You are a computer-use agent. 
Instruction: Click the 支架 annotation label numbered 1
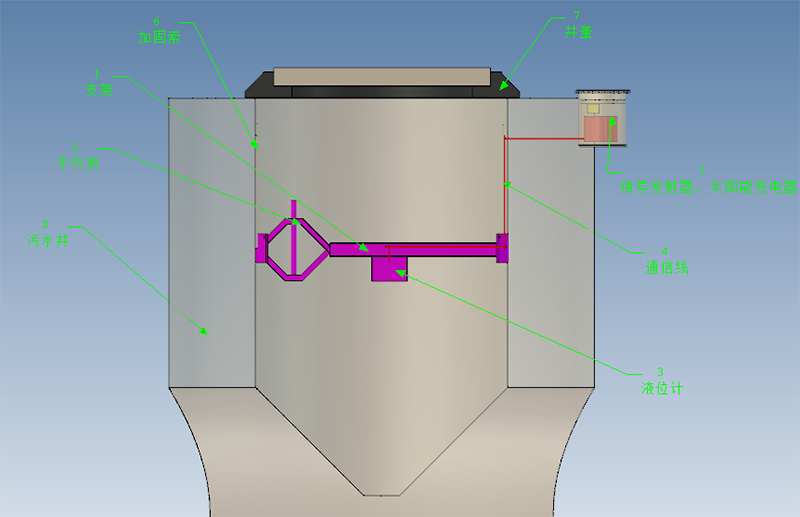click(97, 91)
